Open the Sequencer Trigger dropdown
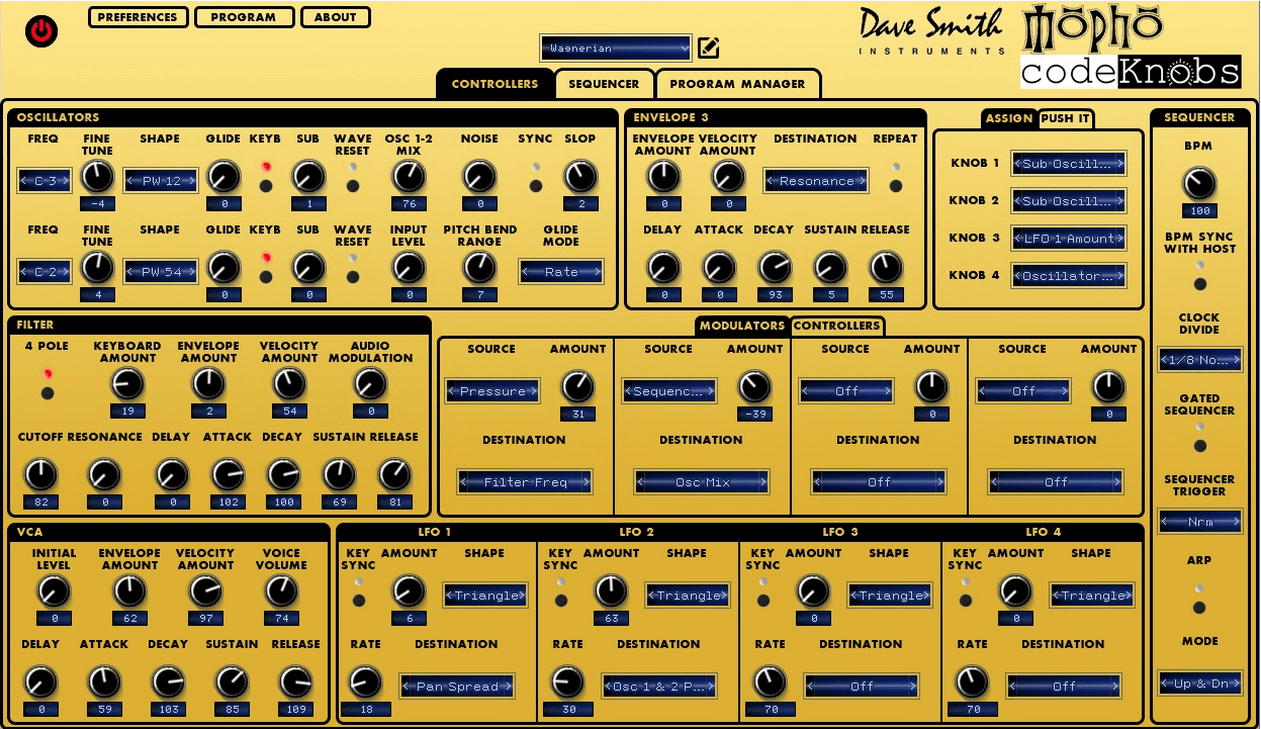 click(1200, 521)
